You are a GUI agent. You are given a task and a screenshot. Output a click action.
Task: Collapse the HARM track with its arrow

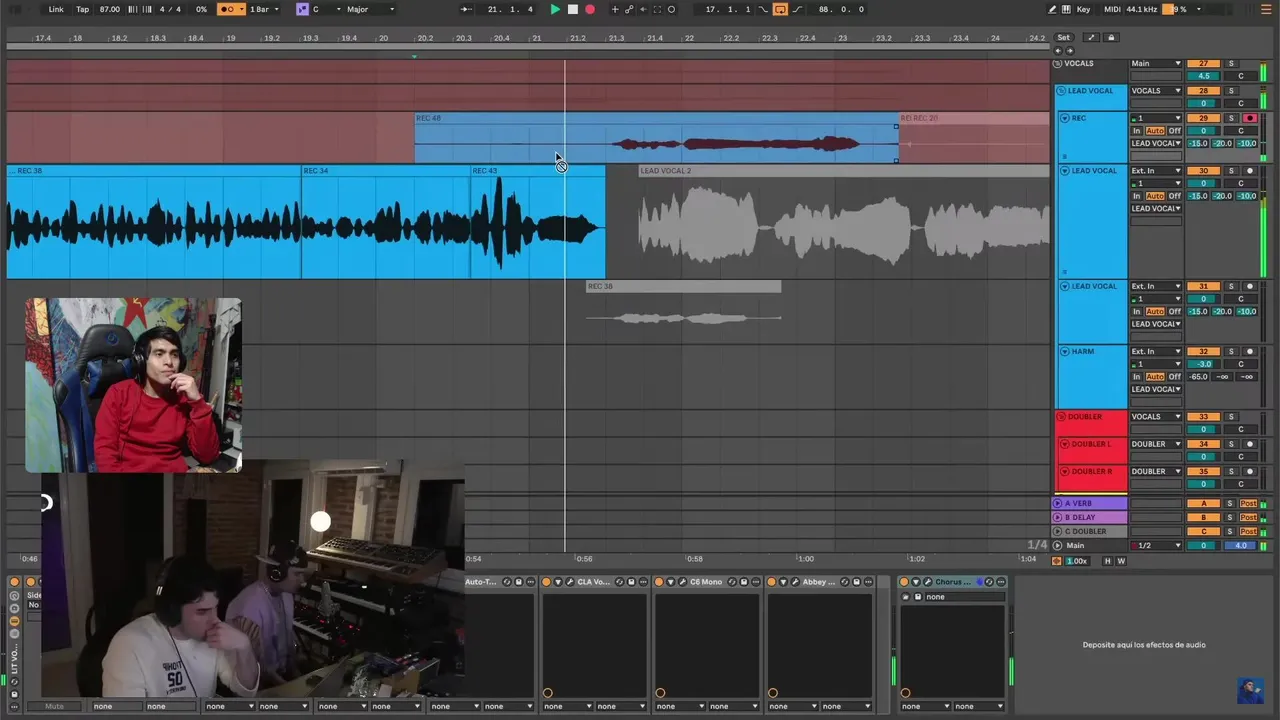tap(1065, 351)
